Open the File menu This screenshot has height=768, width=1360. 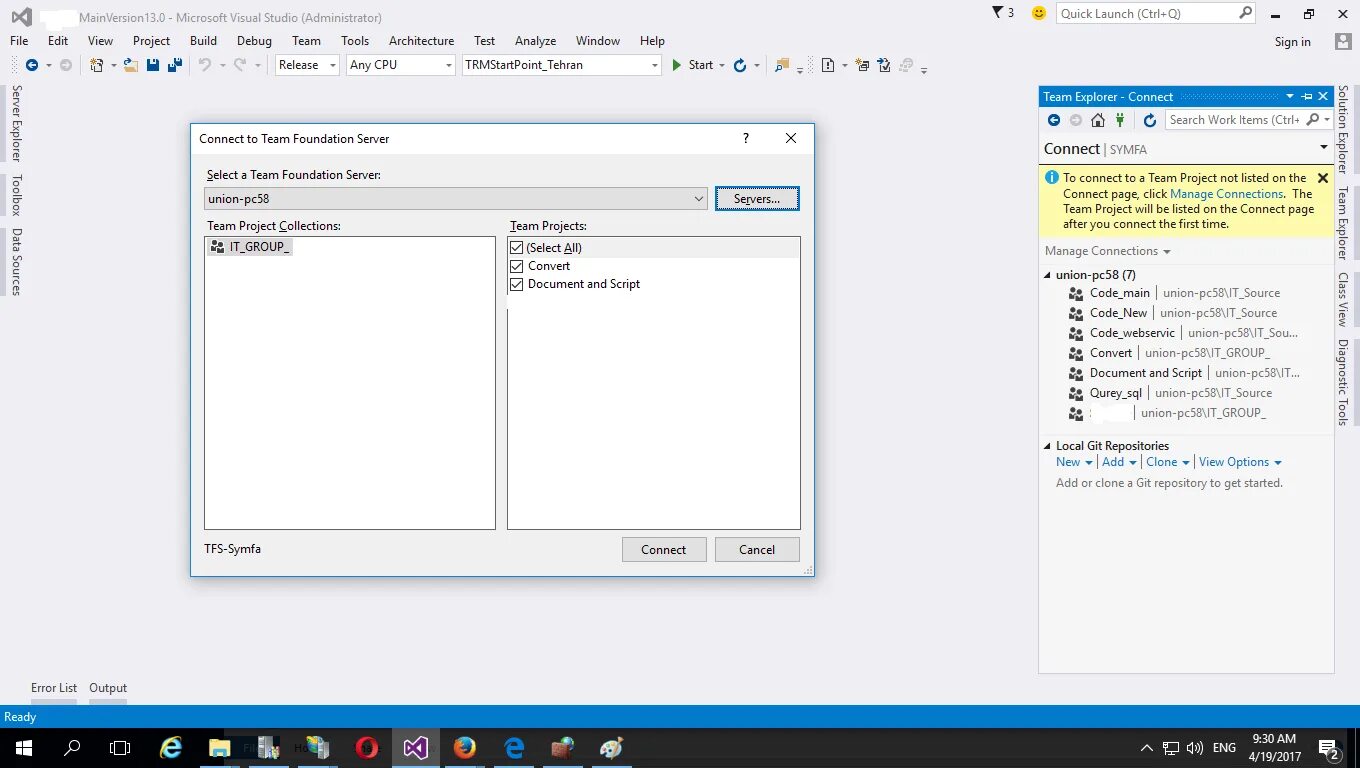point(19,41)
